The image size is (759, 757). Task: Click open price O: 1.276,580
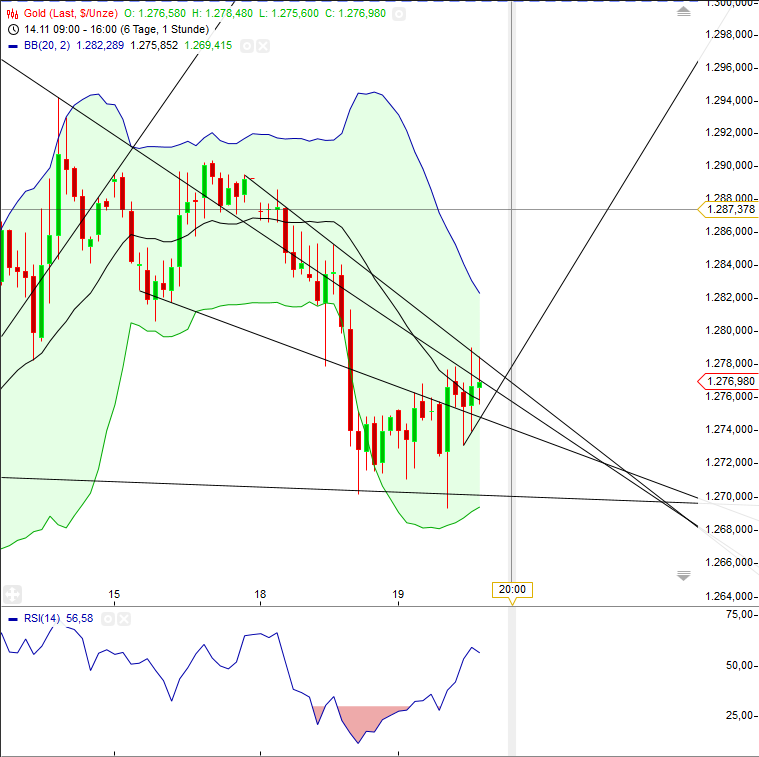point(155,13)
